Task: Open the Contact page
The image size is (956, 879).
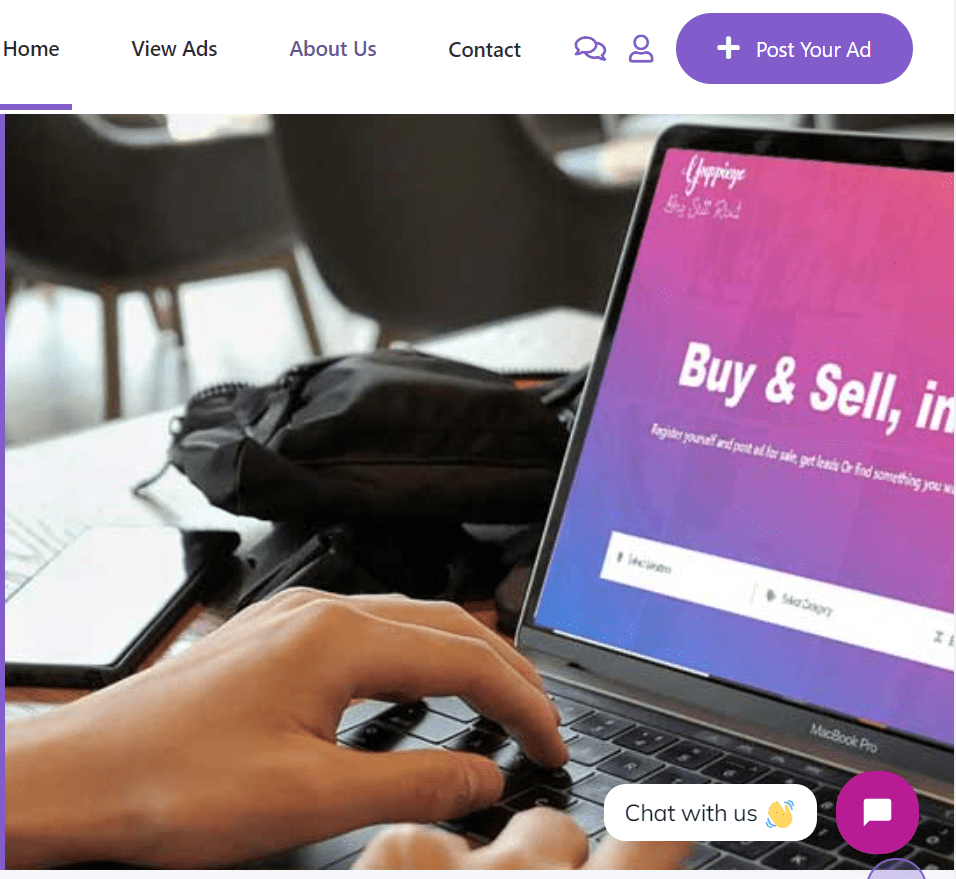Action: [x=485, y=49]
